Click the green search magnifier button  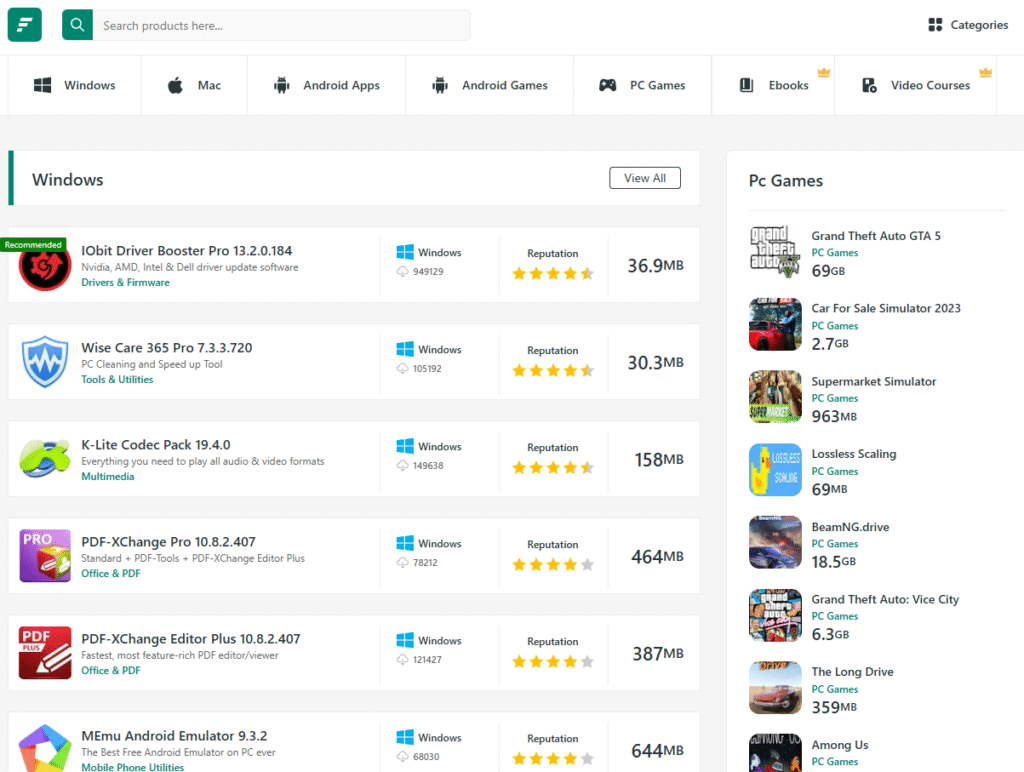[x=78, y=25]
